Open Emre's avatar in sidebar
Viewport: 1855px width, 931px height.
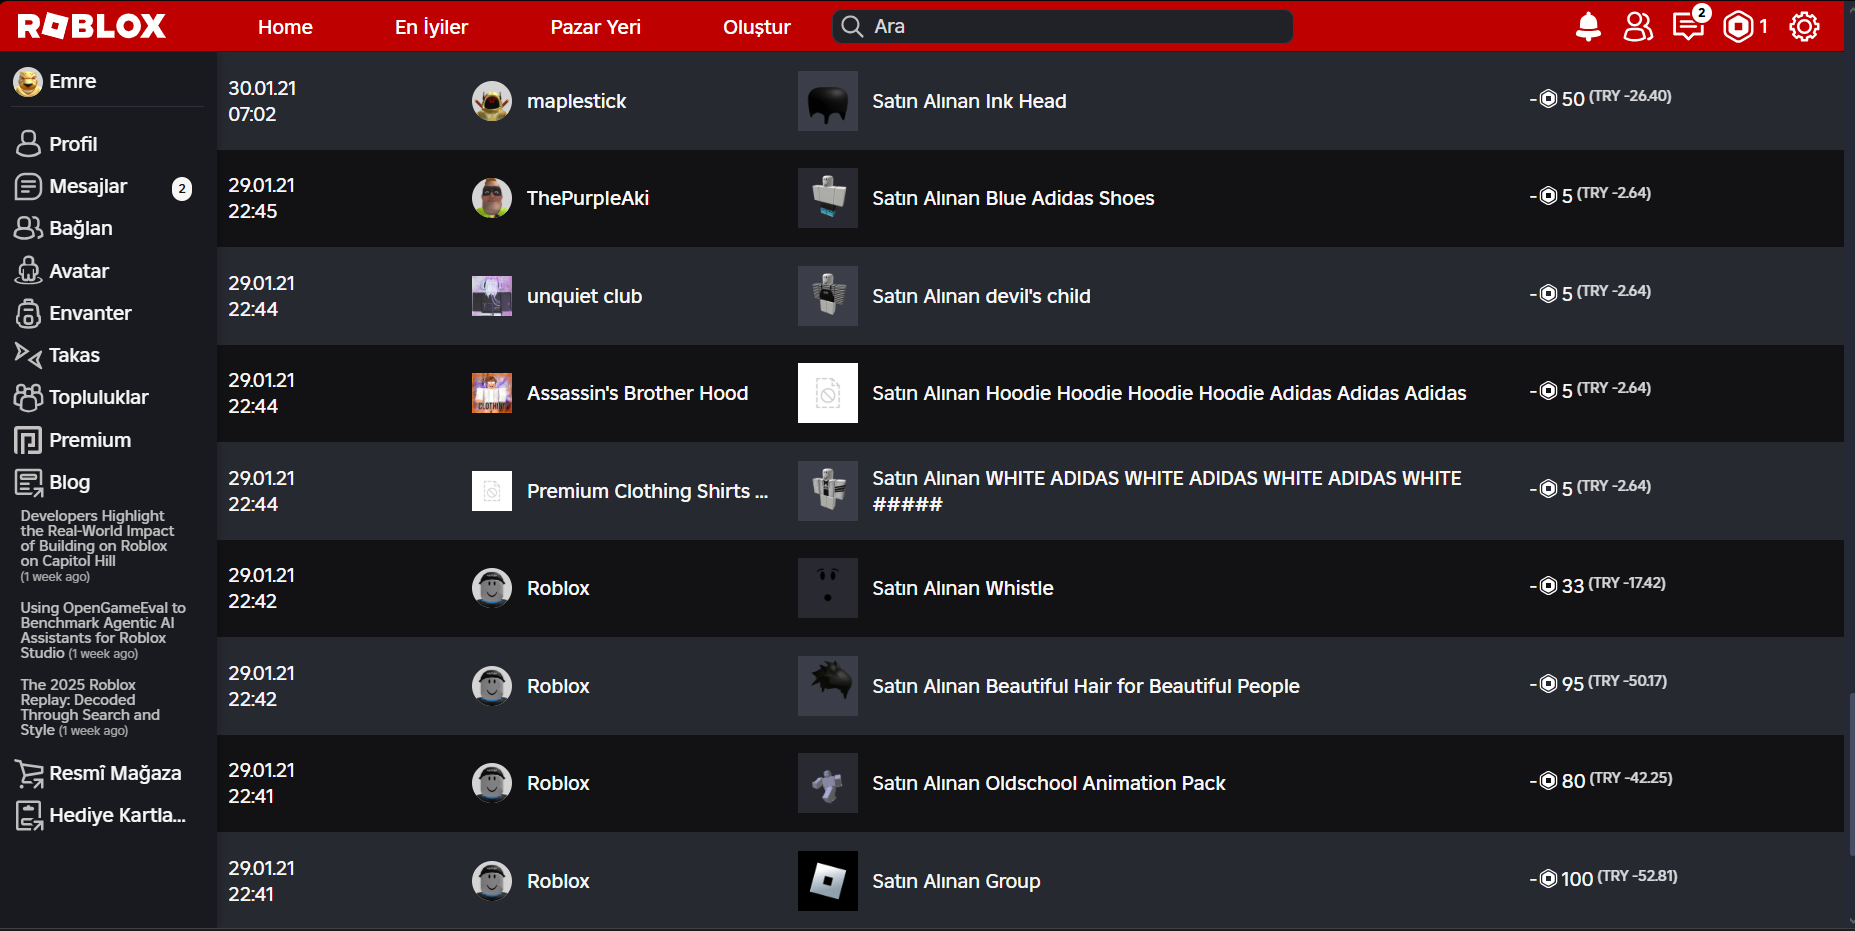click(28, 82)
